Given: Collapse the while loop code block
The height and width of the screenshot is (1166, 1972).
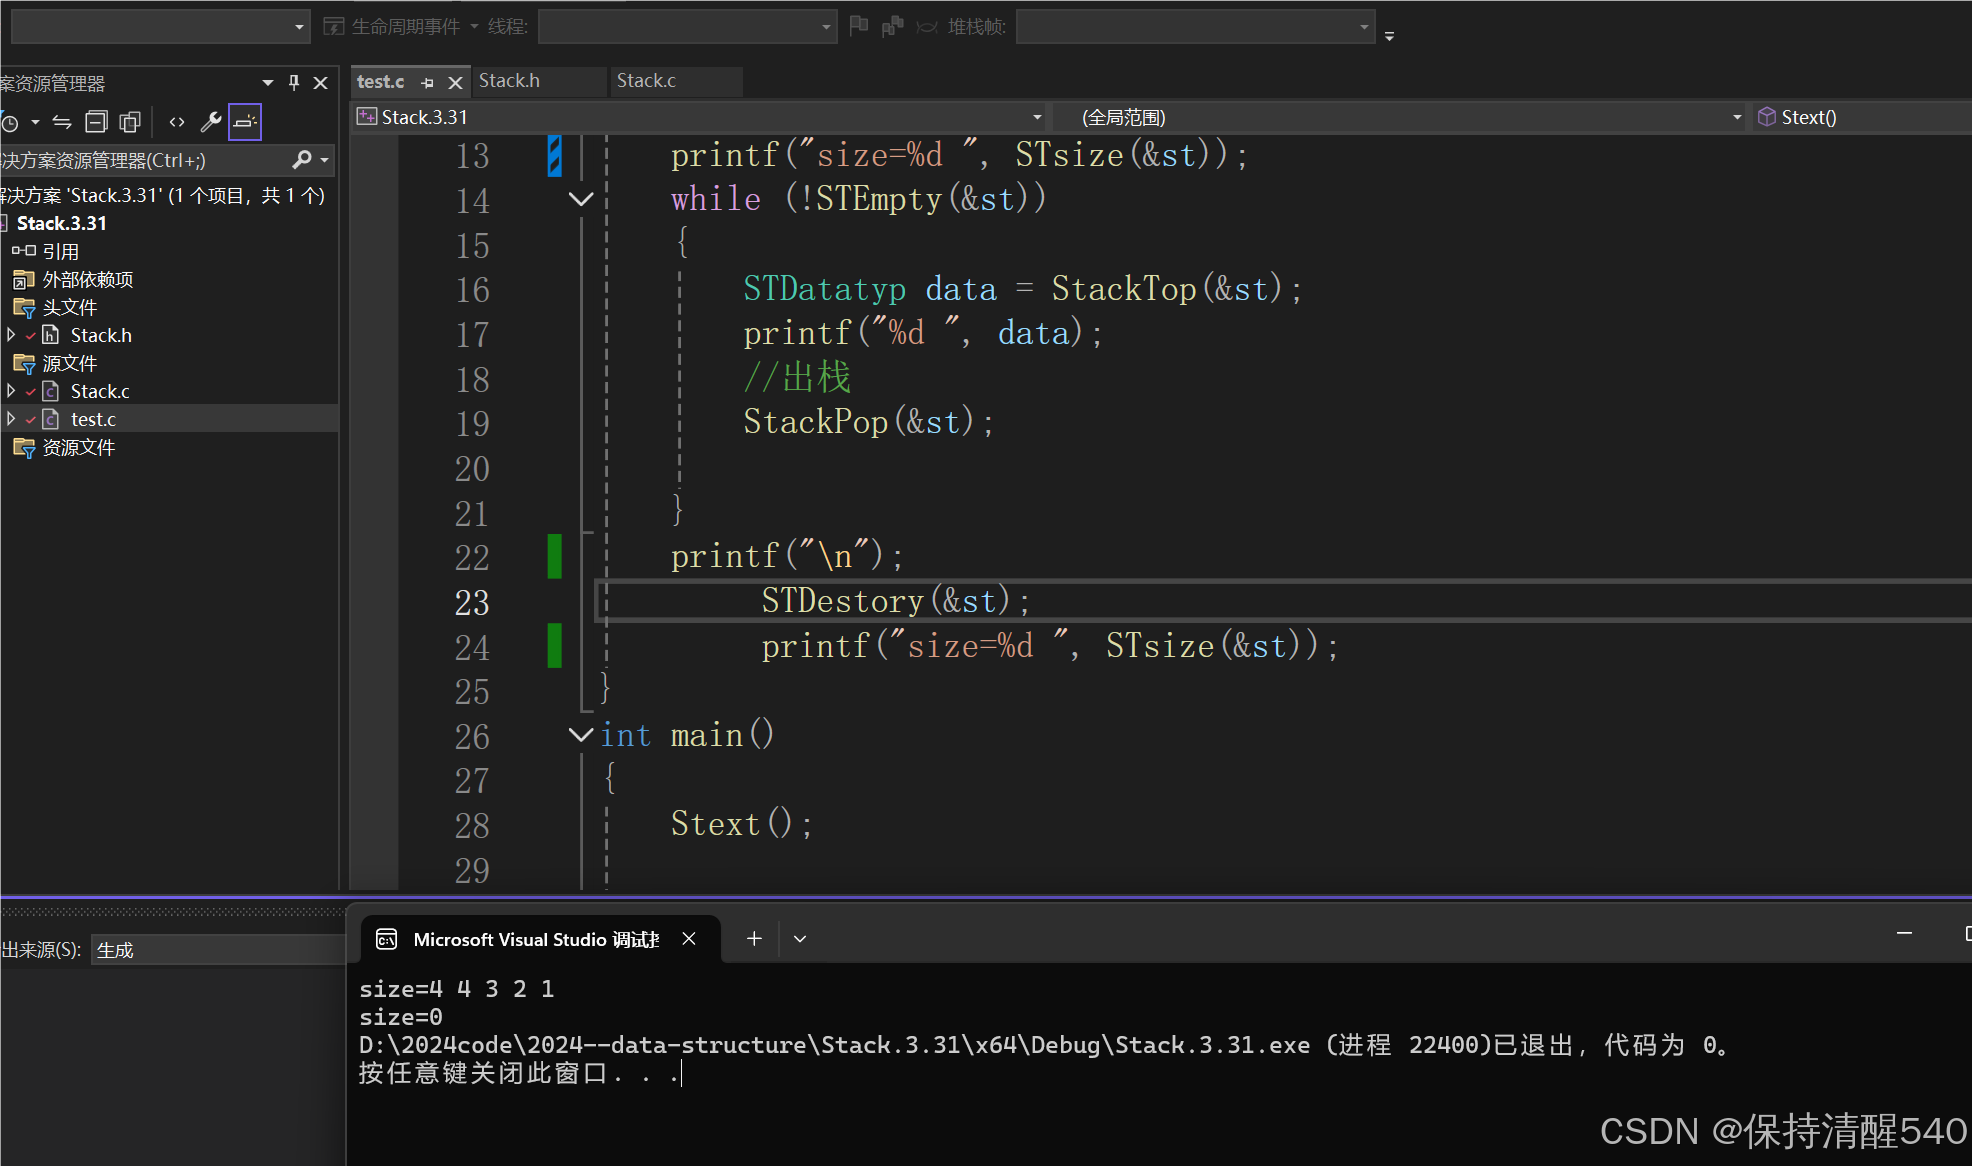Looking at the screenshot, I should point(580,199).
